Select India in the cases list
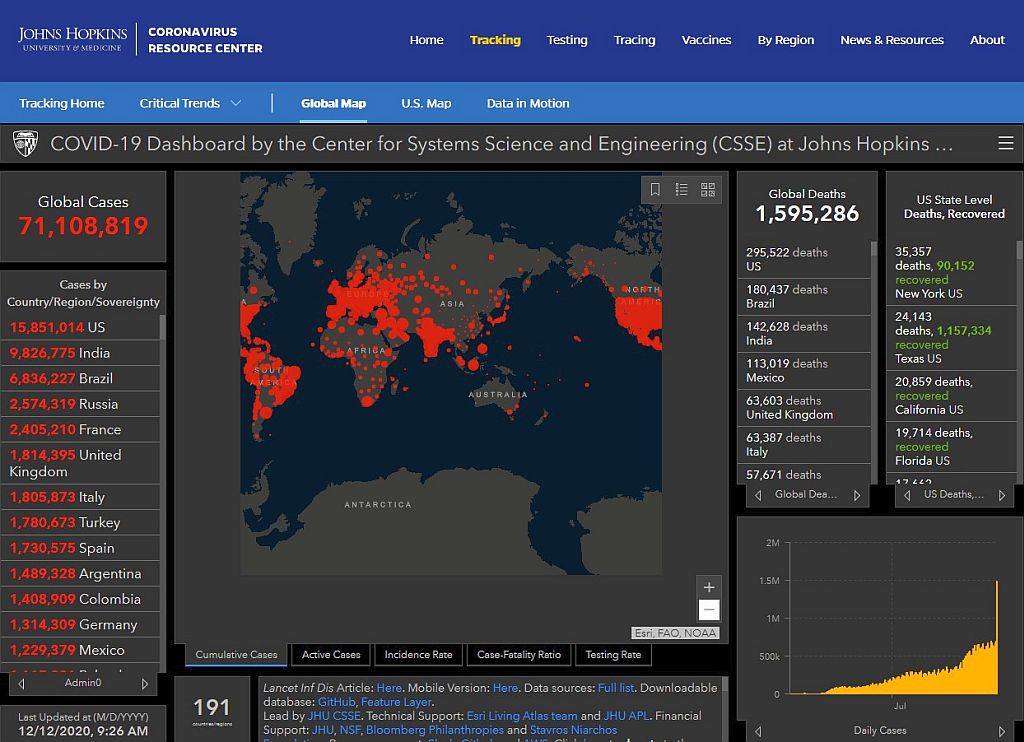Screen dimensions: 1024x742 point(80,353)
